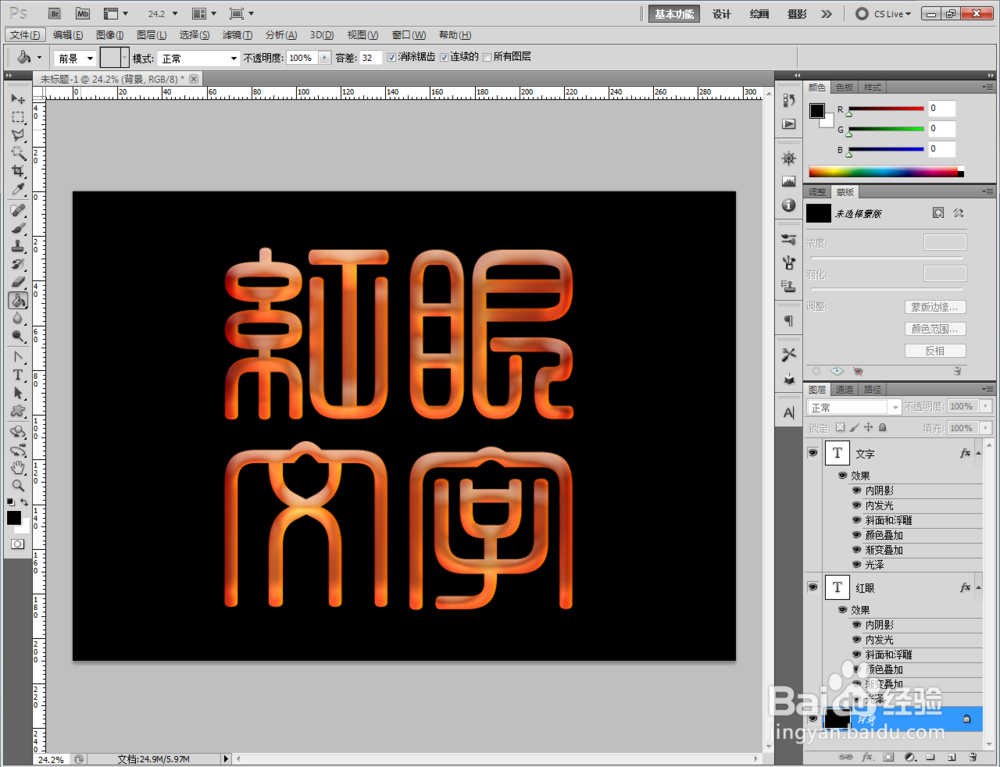Screen dimensions: 1000x767
Task: Select the Hand tool
Action: click(x=18, y=468)
